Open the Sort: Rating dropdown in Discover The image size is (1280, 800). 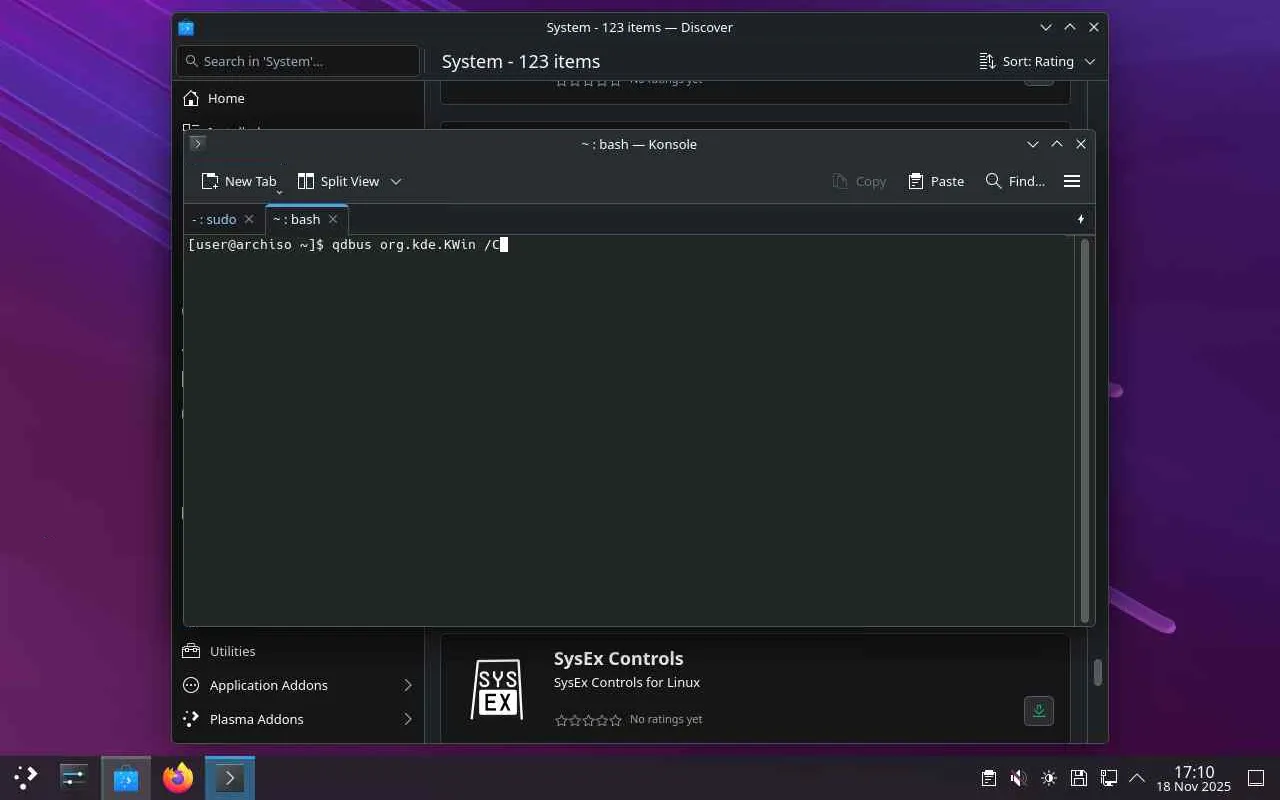pyautogui.click(x=1037, y=61)
